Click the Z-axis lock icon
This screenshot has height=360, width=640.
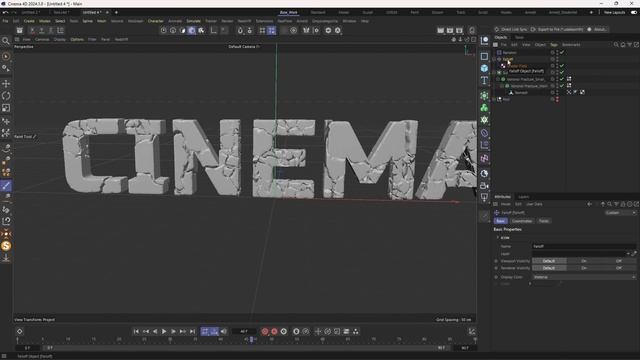(x=51, y=31)
